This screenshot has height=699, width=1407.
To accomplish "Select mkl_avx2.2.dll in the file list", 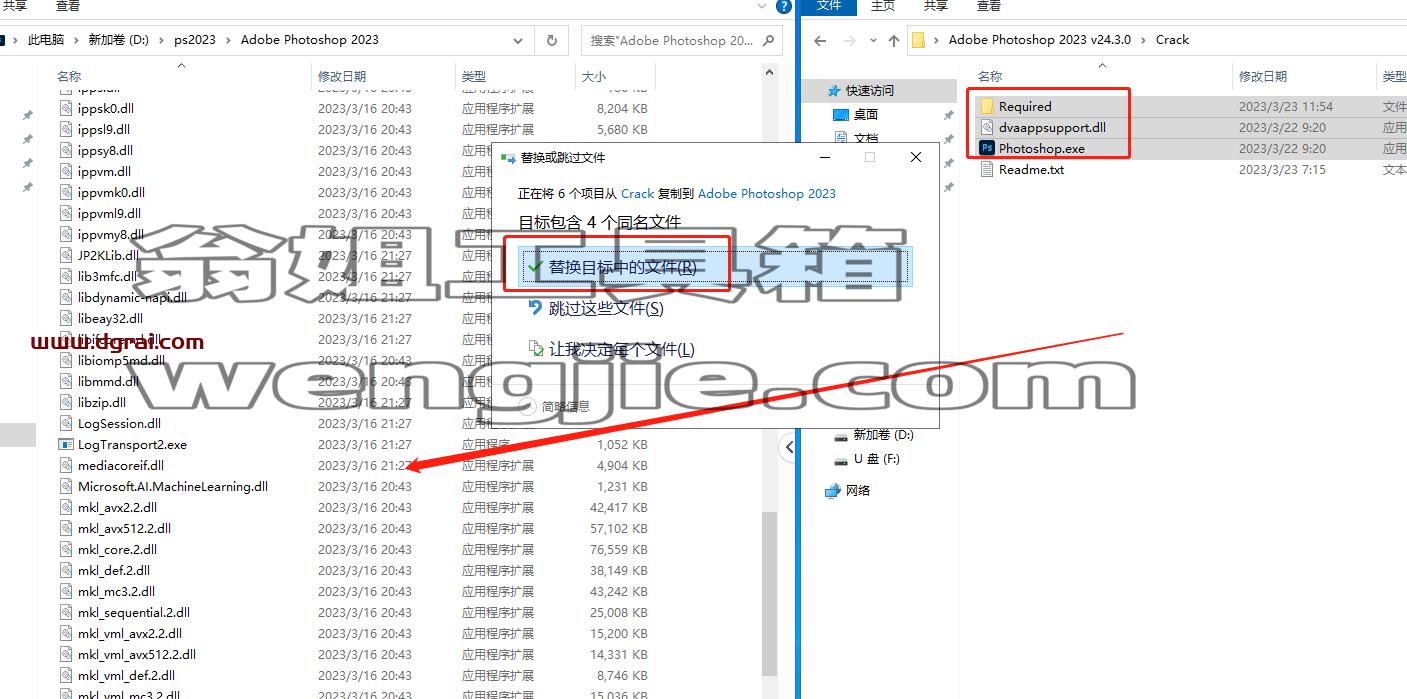I will coord(117,507).
